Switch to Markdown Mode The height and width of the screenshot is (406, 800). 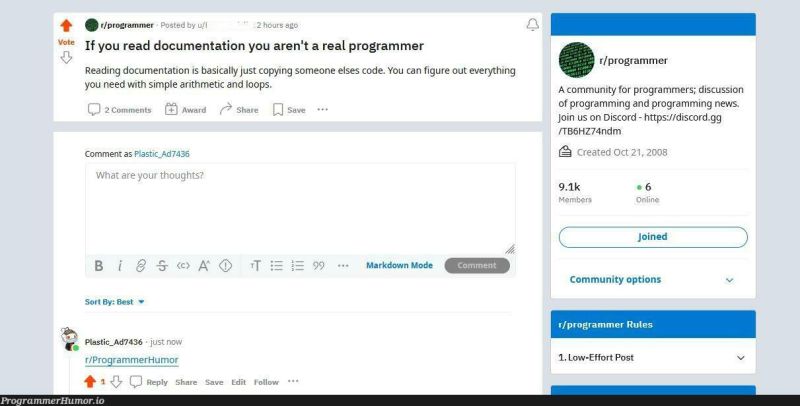coord(399,265)
